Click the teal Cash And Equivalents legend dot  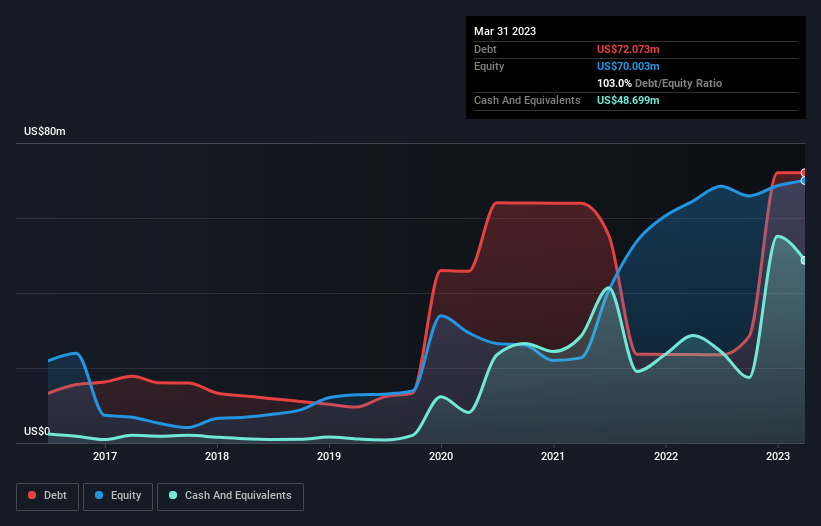pyautogui.click(x=173, y=495)
